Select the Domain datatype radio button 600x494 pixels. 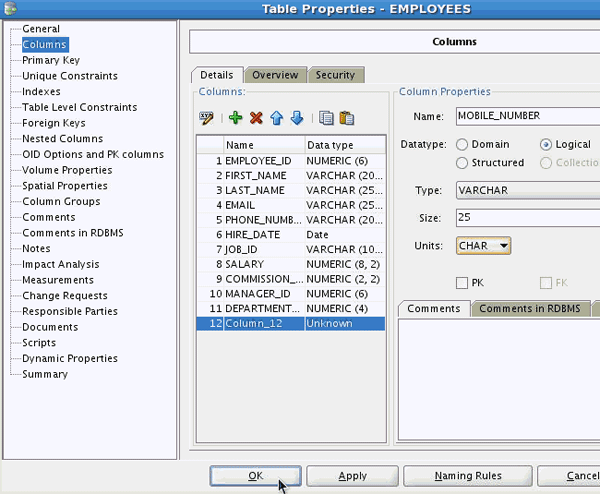pyautogui.click(x=462, y=145)
